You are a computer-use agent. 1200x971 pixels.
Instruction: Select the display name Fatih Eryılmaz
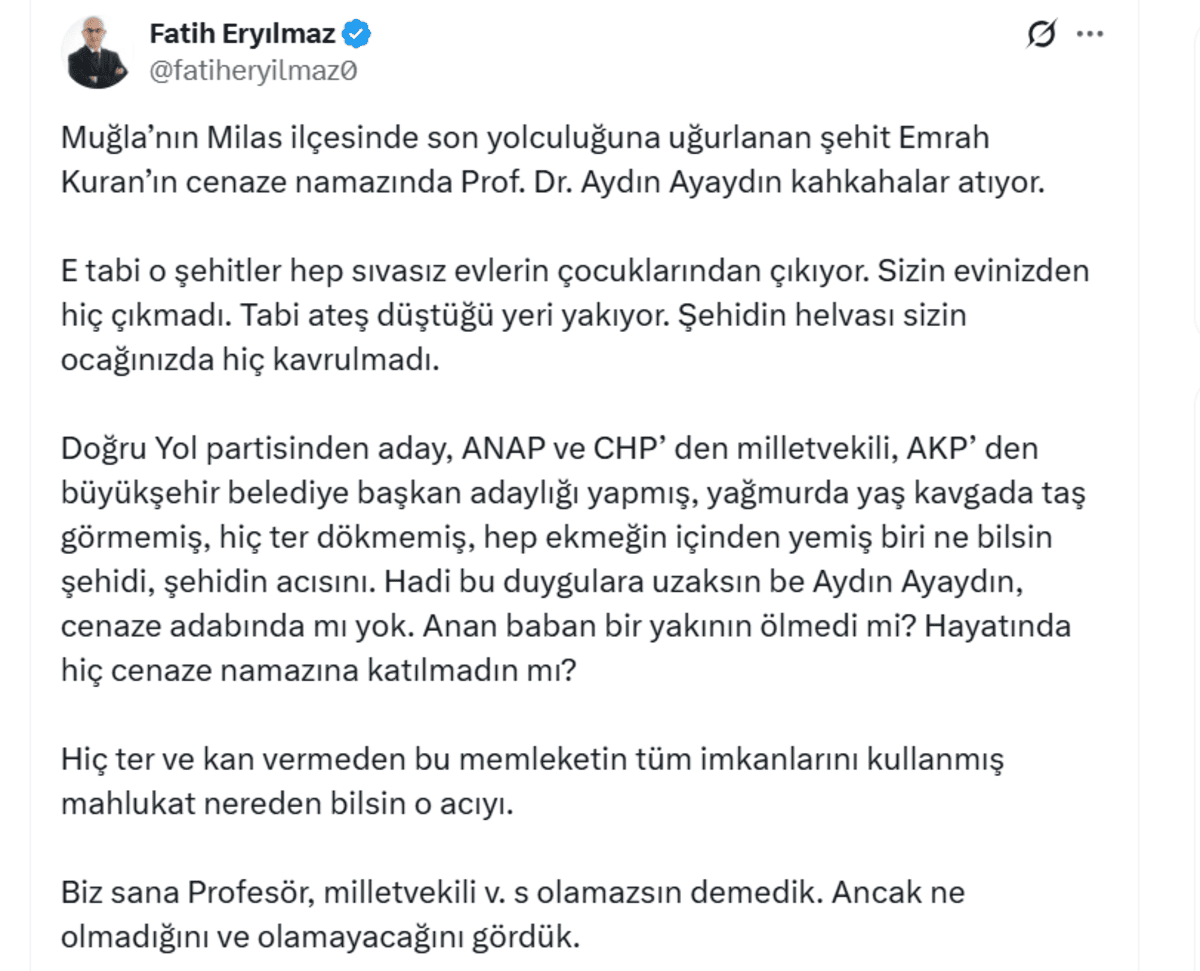238,32
